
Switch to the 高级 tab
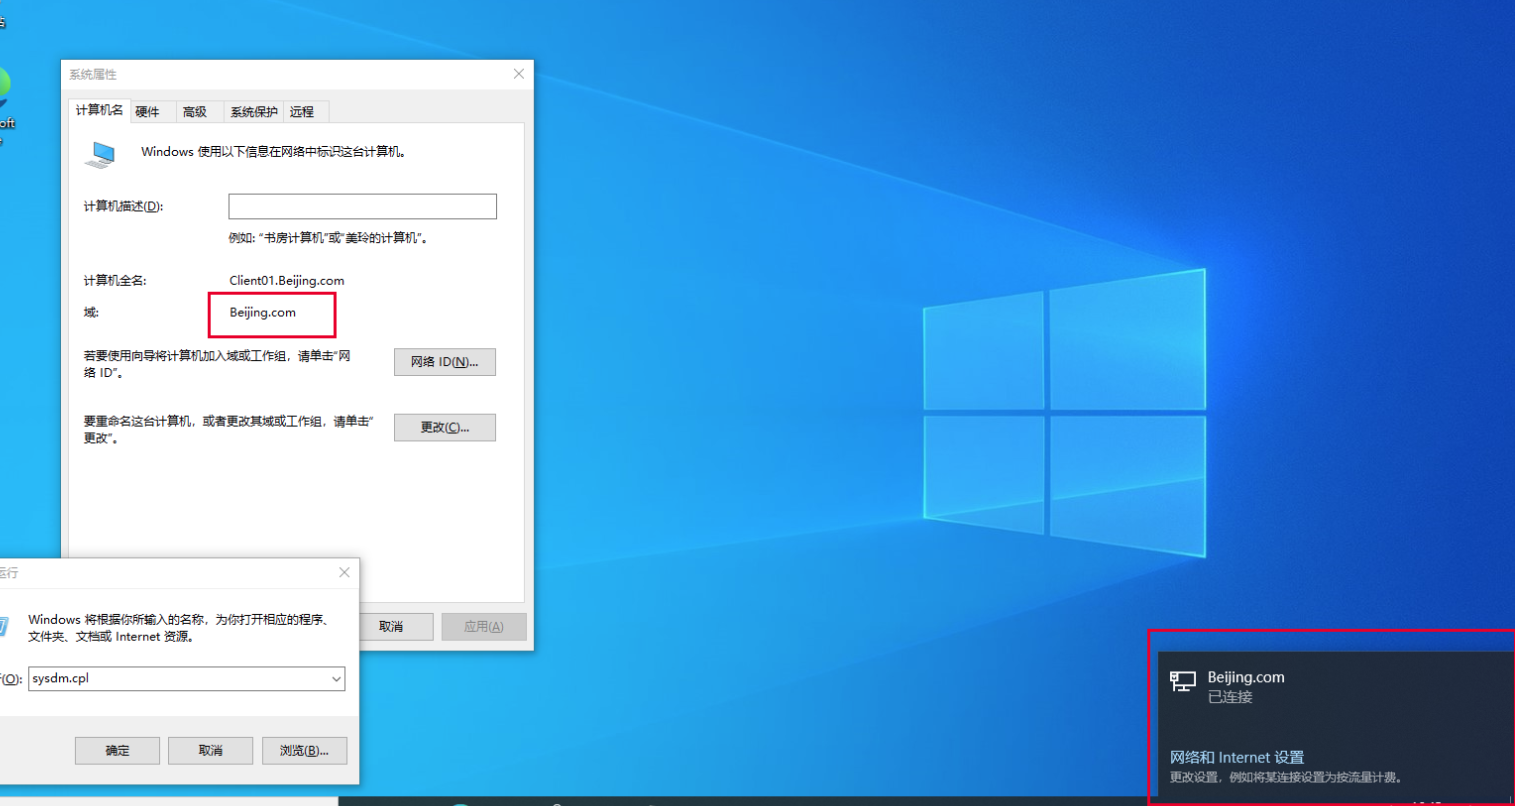pos(195,112)
